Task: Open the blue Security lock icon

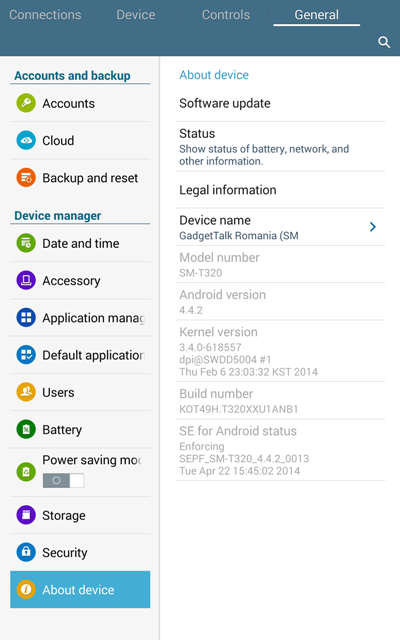Action: (x=26, y=552)
